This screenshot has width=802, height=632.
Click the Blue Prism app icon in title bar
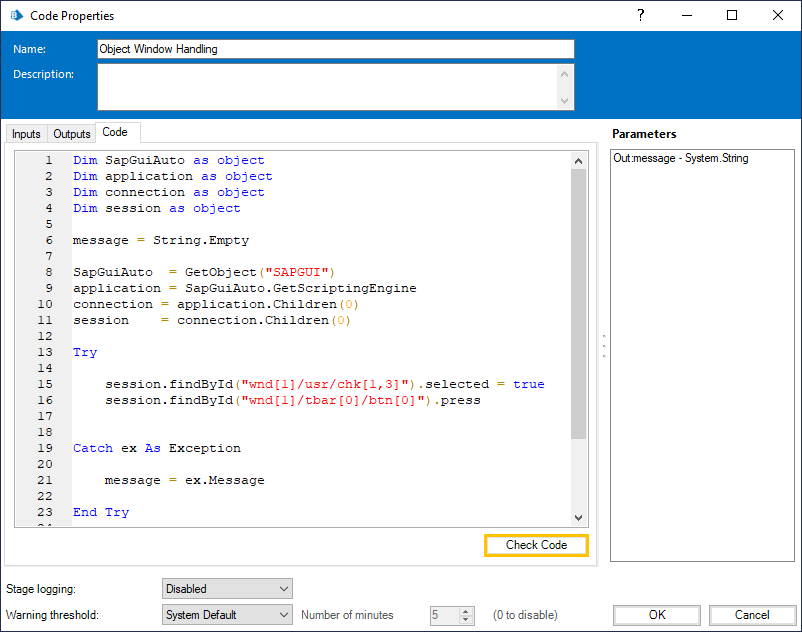click(x=17, y=15)
